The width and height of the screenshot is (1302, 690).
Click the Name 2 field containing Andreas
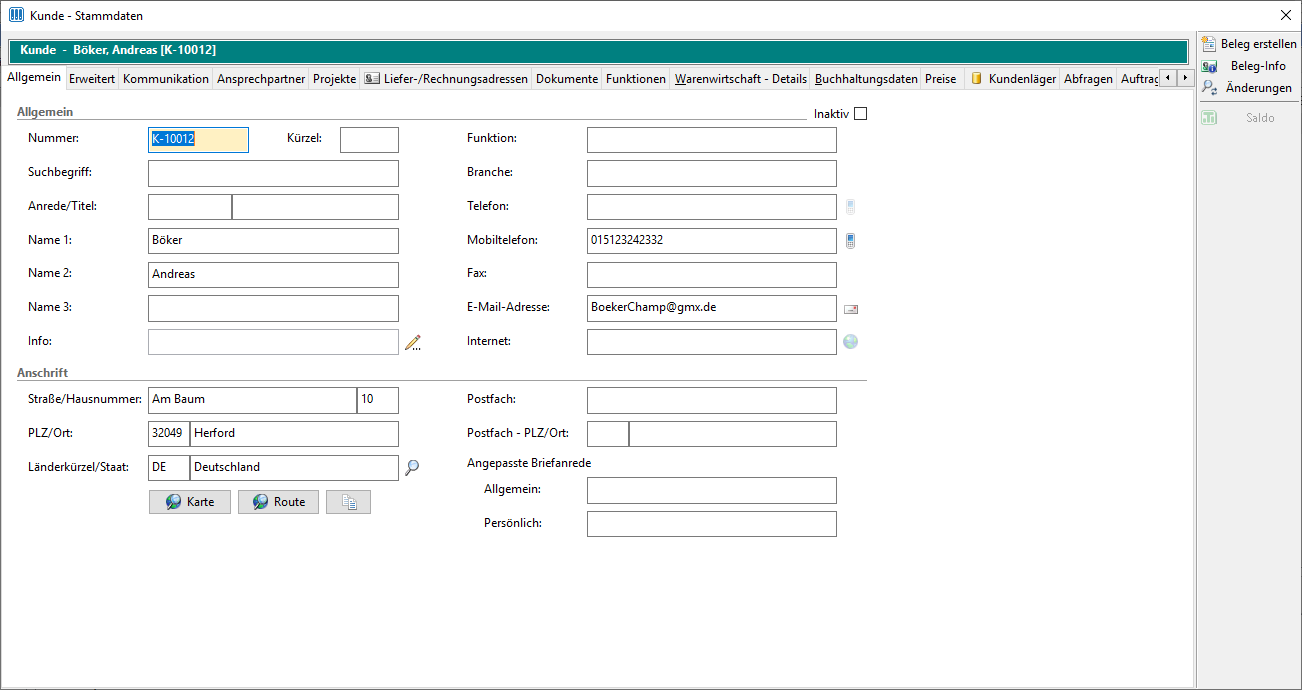pos(273,275)
